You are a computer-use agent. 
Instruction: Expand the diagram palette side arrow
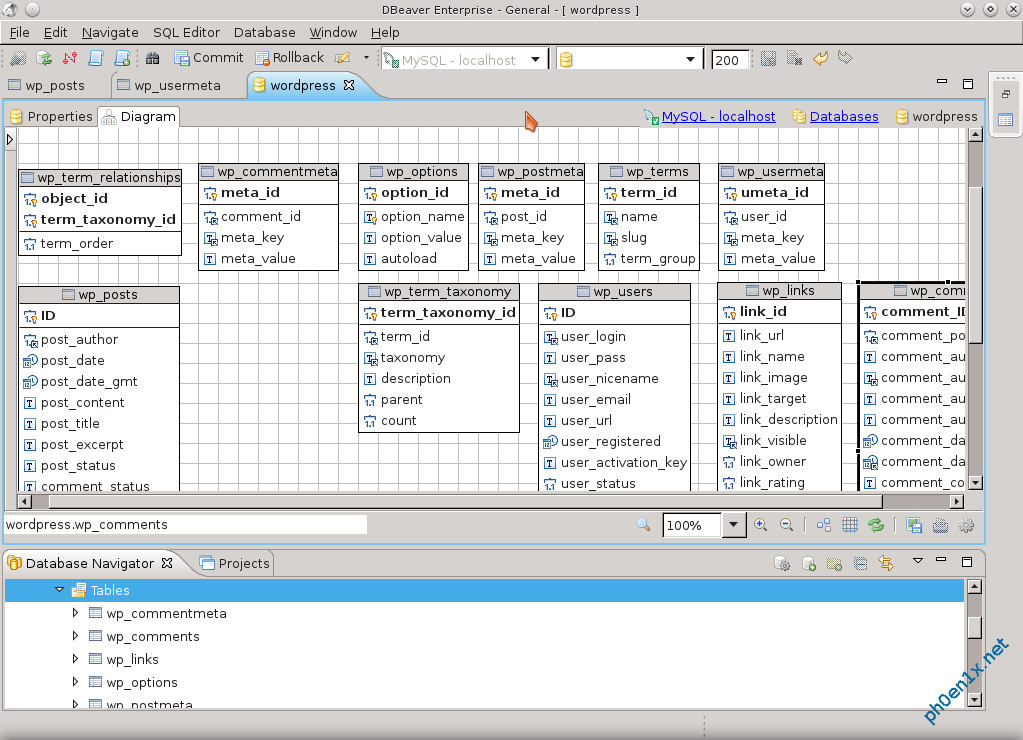(10, 139)
